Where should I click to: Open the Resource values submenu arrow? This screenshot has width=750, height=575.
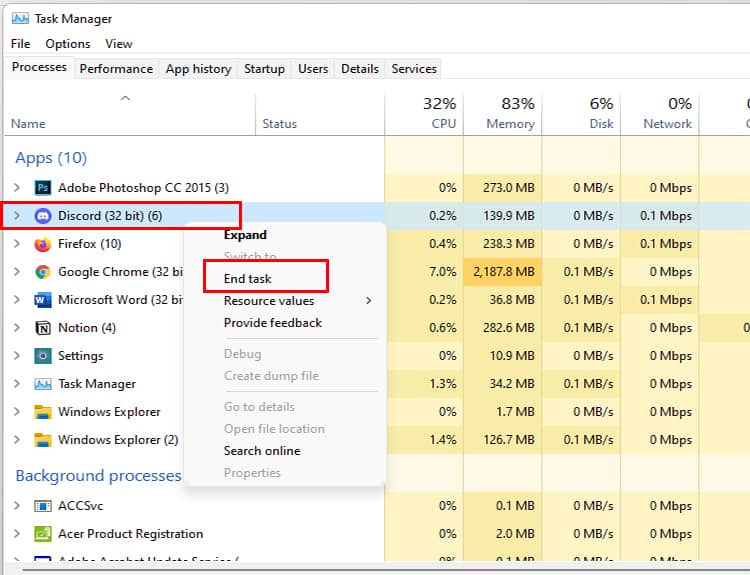368,300
